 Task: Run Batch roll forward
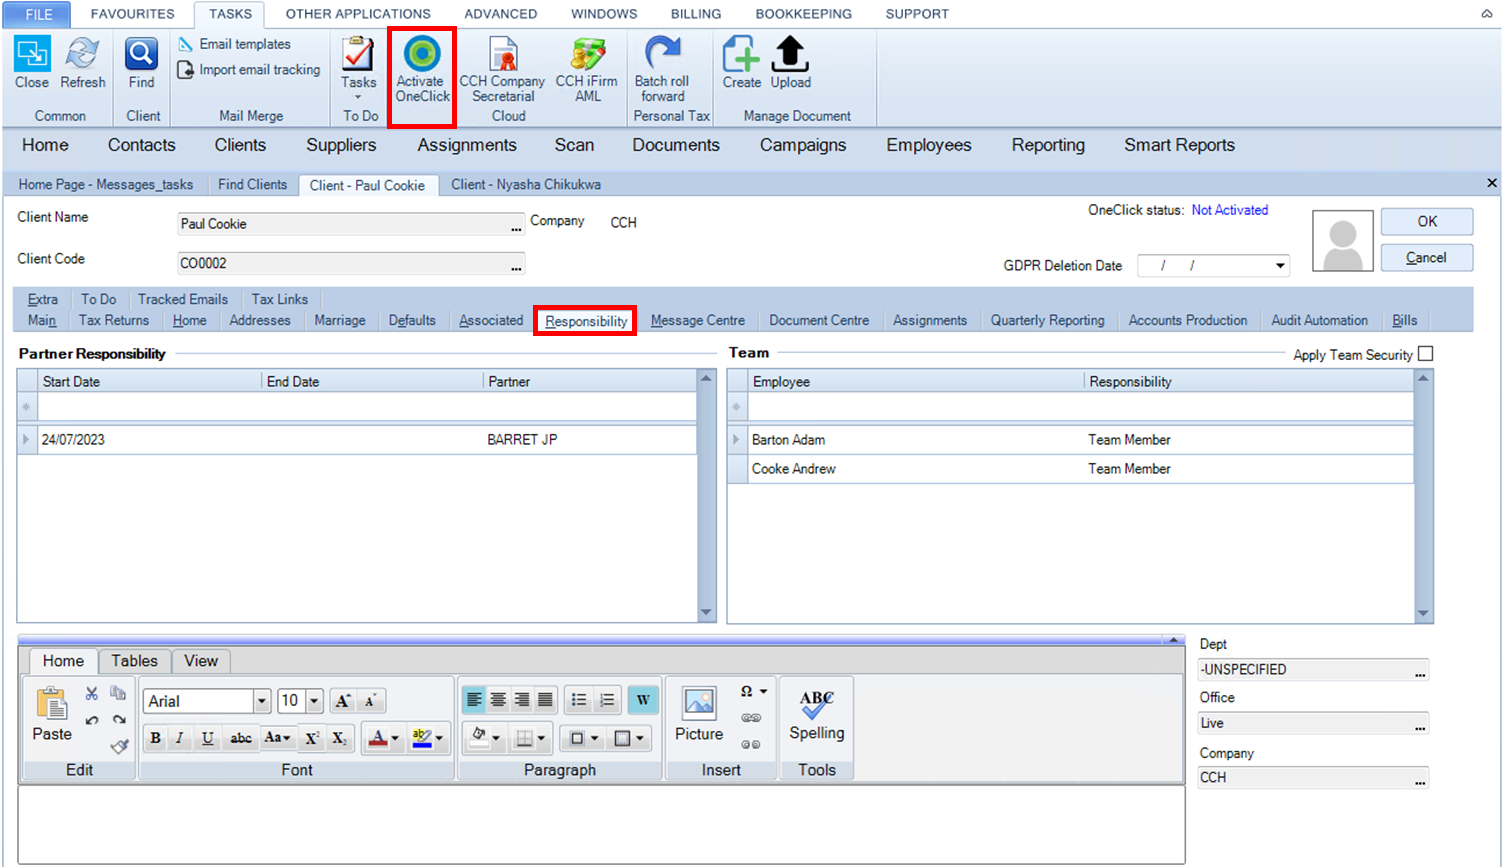(662, 70)
